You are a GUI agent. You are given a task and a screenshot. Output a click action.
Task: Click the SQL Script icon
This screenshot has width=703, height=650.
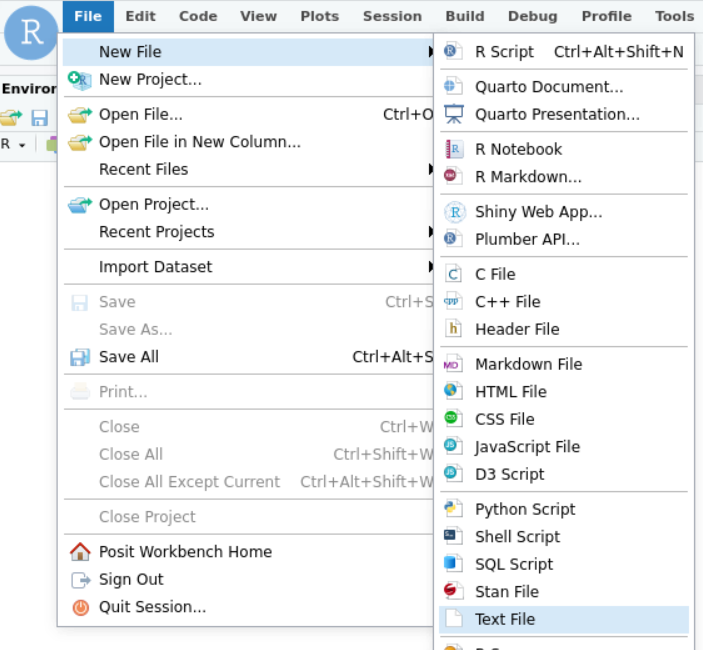[453, 563]
